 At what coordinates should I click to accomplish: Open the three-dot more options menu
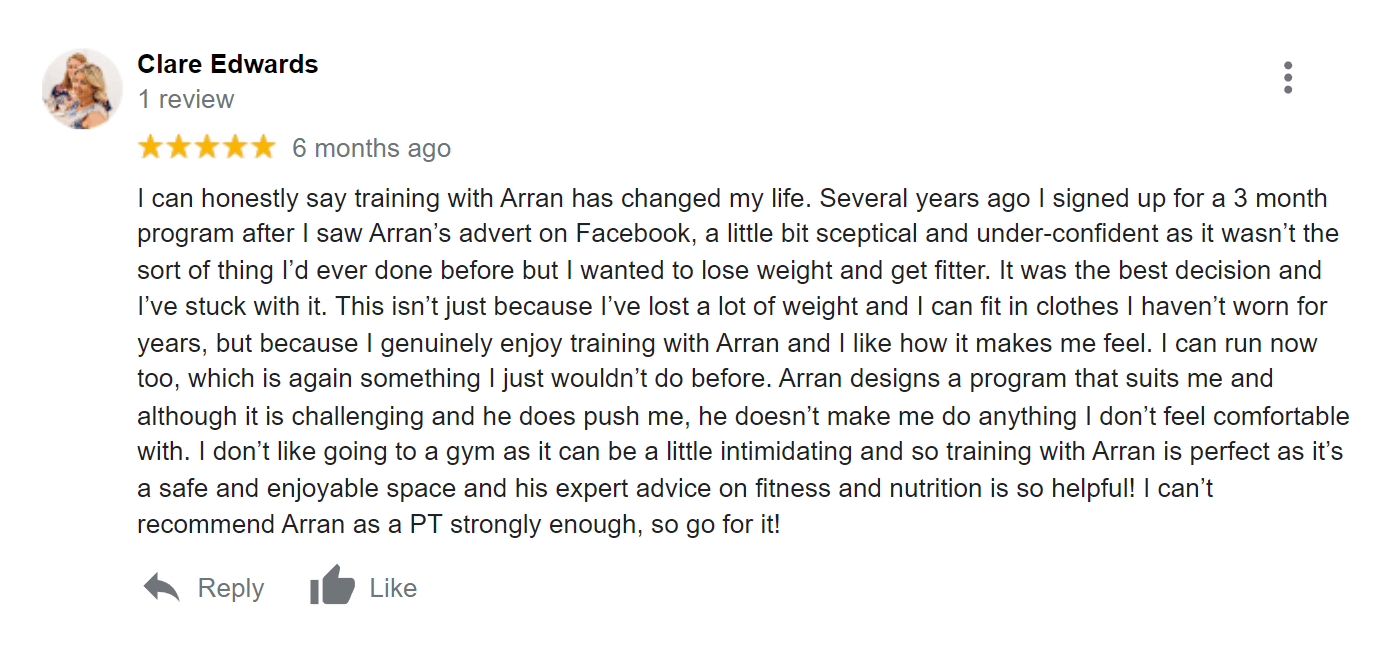pos(1288,78)
